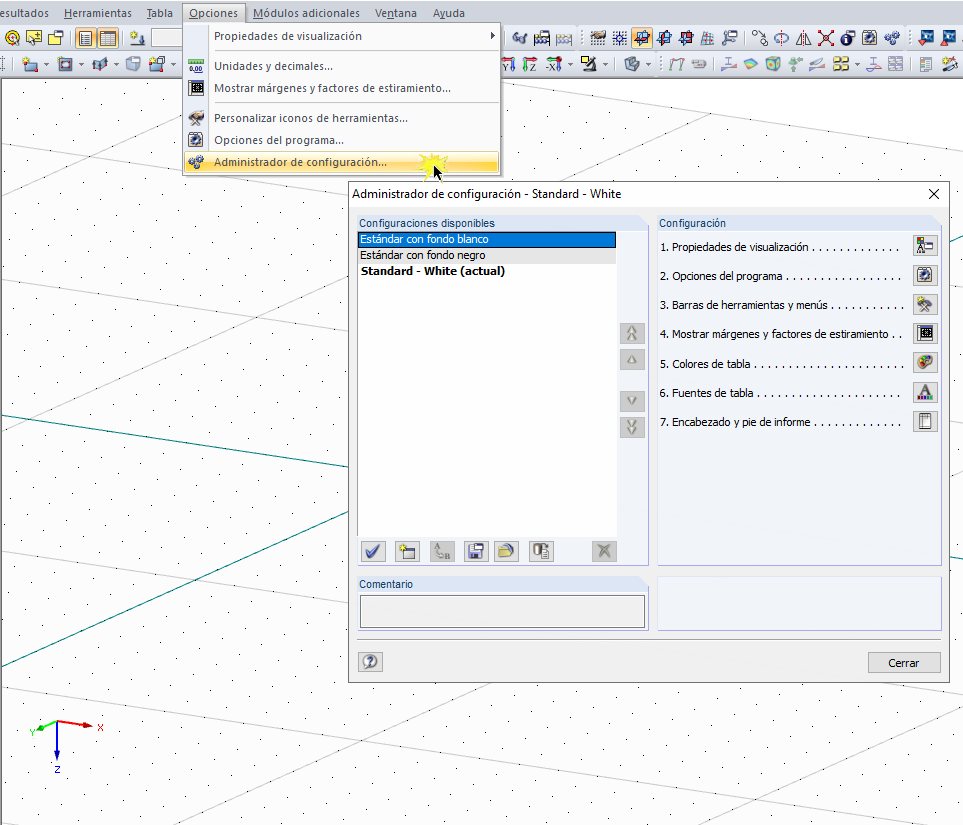Viewport: 963px width, 825px height.
Task: Move selected configuration down one step
Action: coord(632,401)
